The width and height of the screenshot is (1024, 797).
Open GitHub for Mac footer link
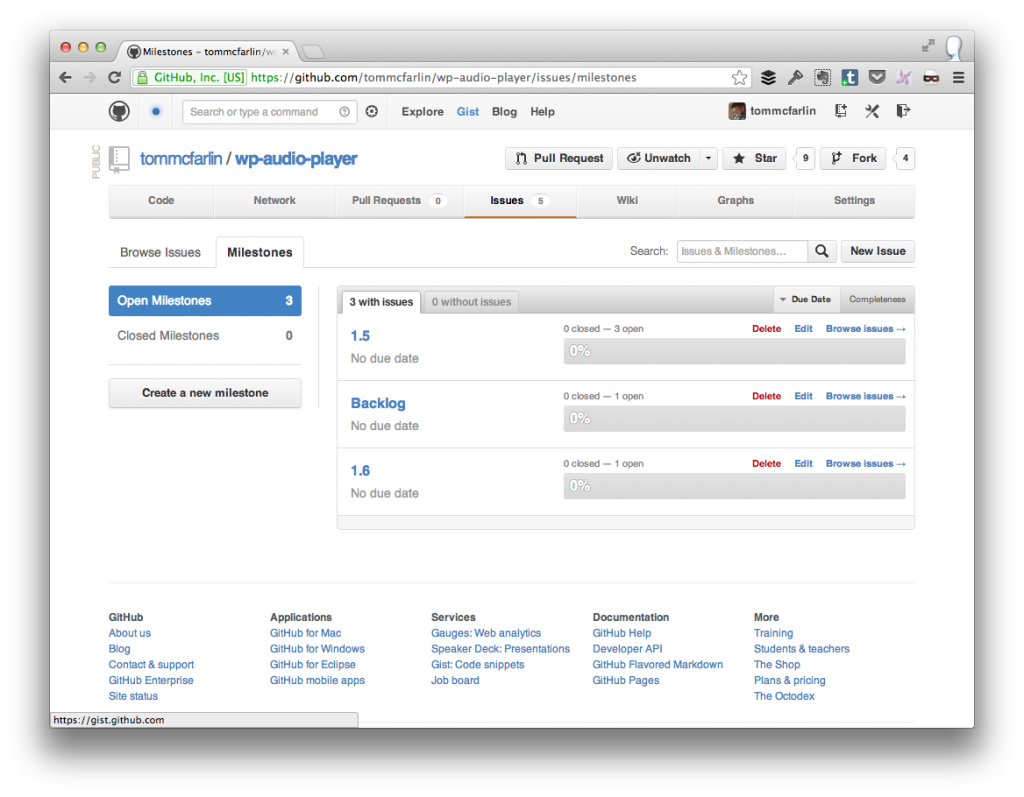305,633
